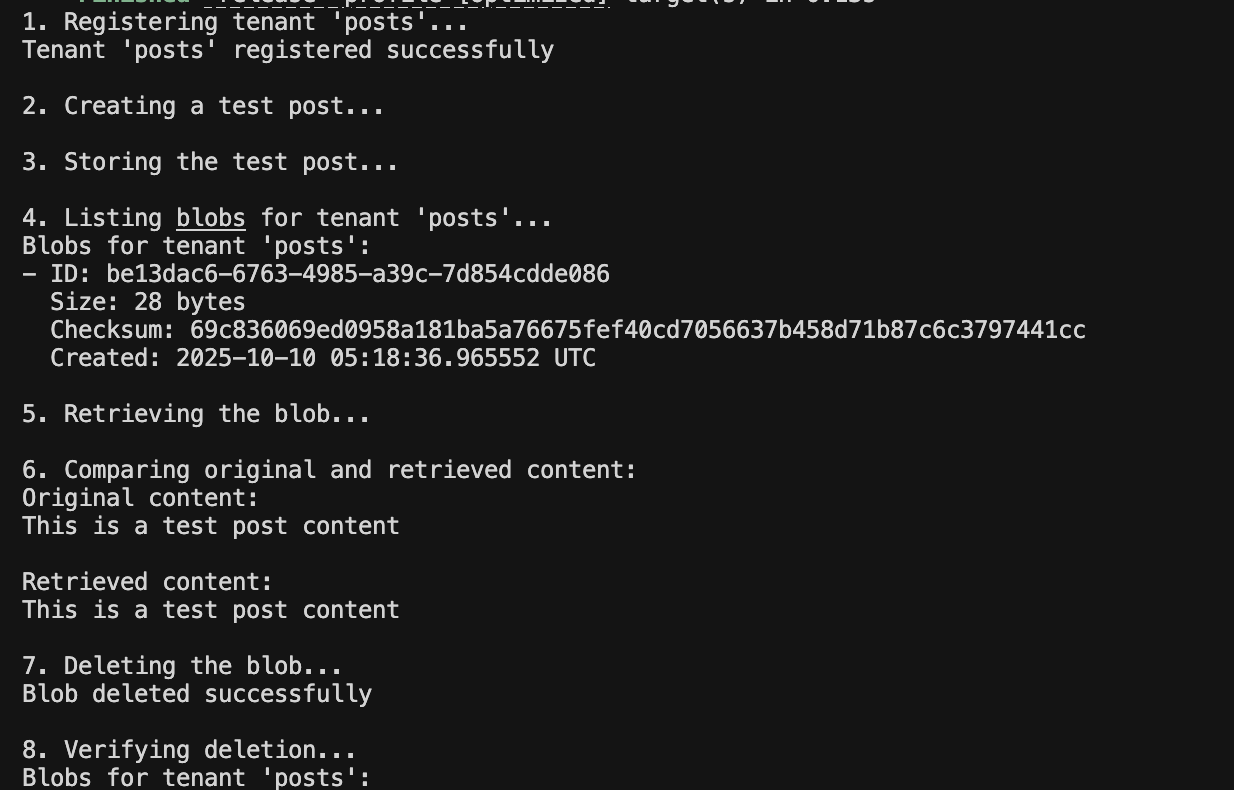1234x790 pixels.
Task: Click the 'Original content:' label
Action: tap(140, 498)
